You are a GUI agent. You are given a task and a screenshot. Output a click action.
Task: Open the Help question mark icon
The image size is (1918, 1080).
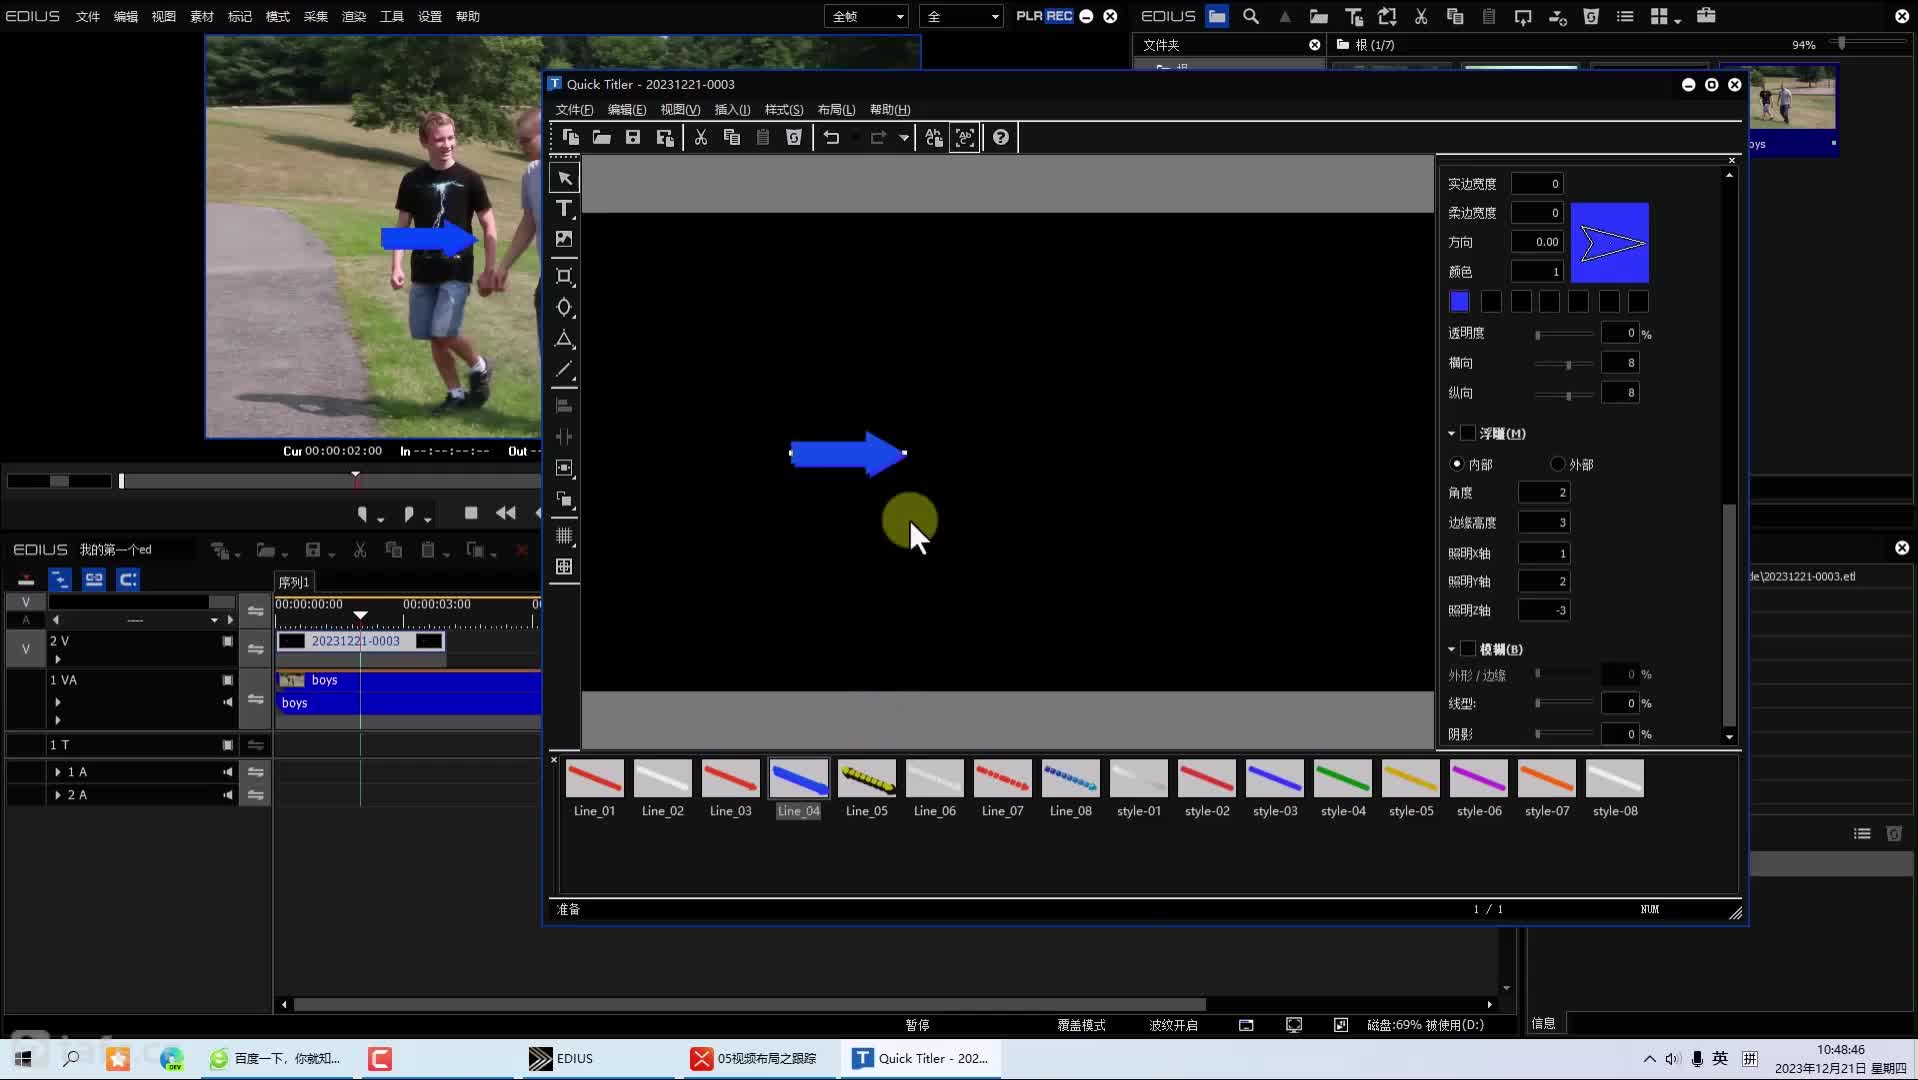coord(1001,137)
